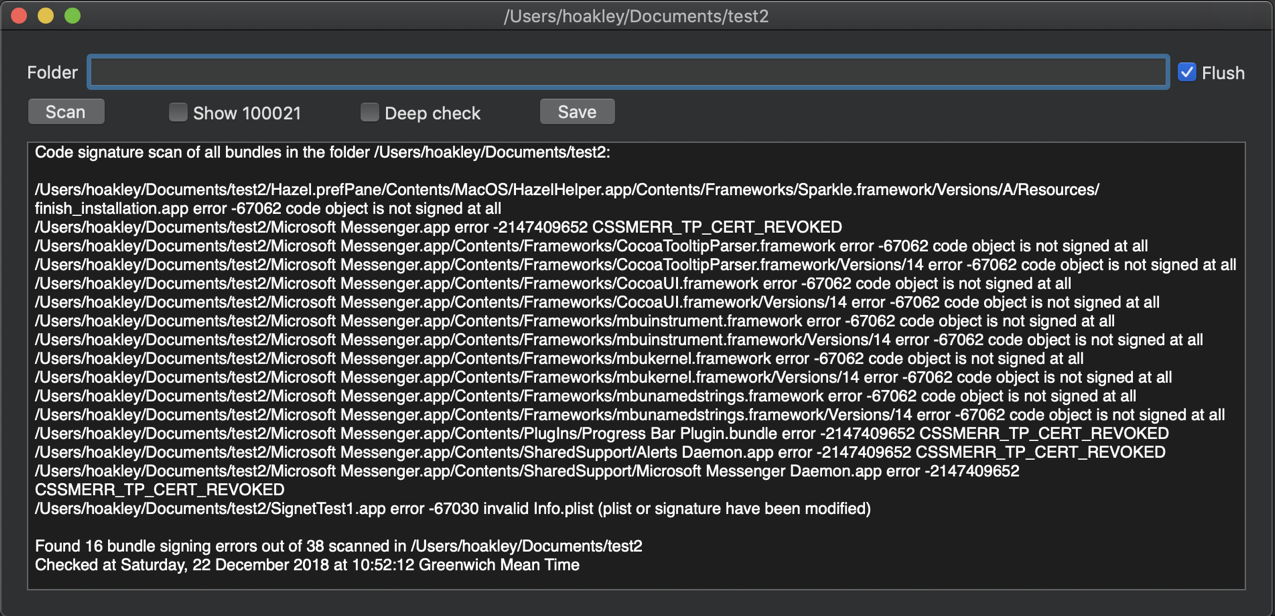Click the mbunamedstrings.framework/Versions/14 error line

coord(629,415)
